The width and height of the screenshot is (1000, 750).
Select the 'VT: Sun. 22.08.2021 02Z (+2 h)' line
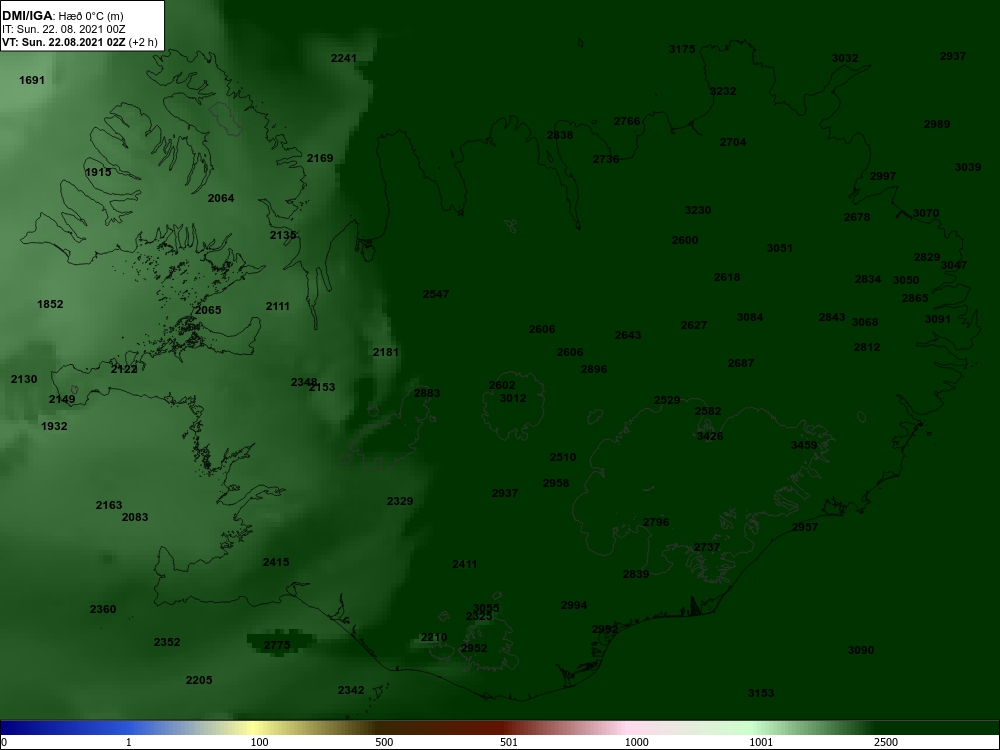point(80,42)
